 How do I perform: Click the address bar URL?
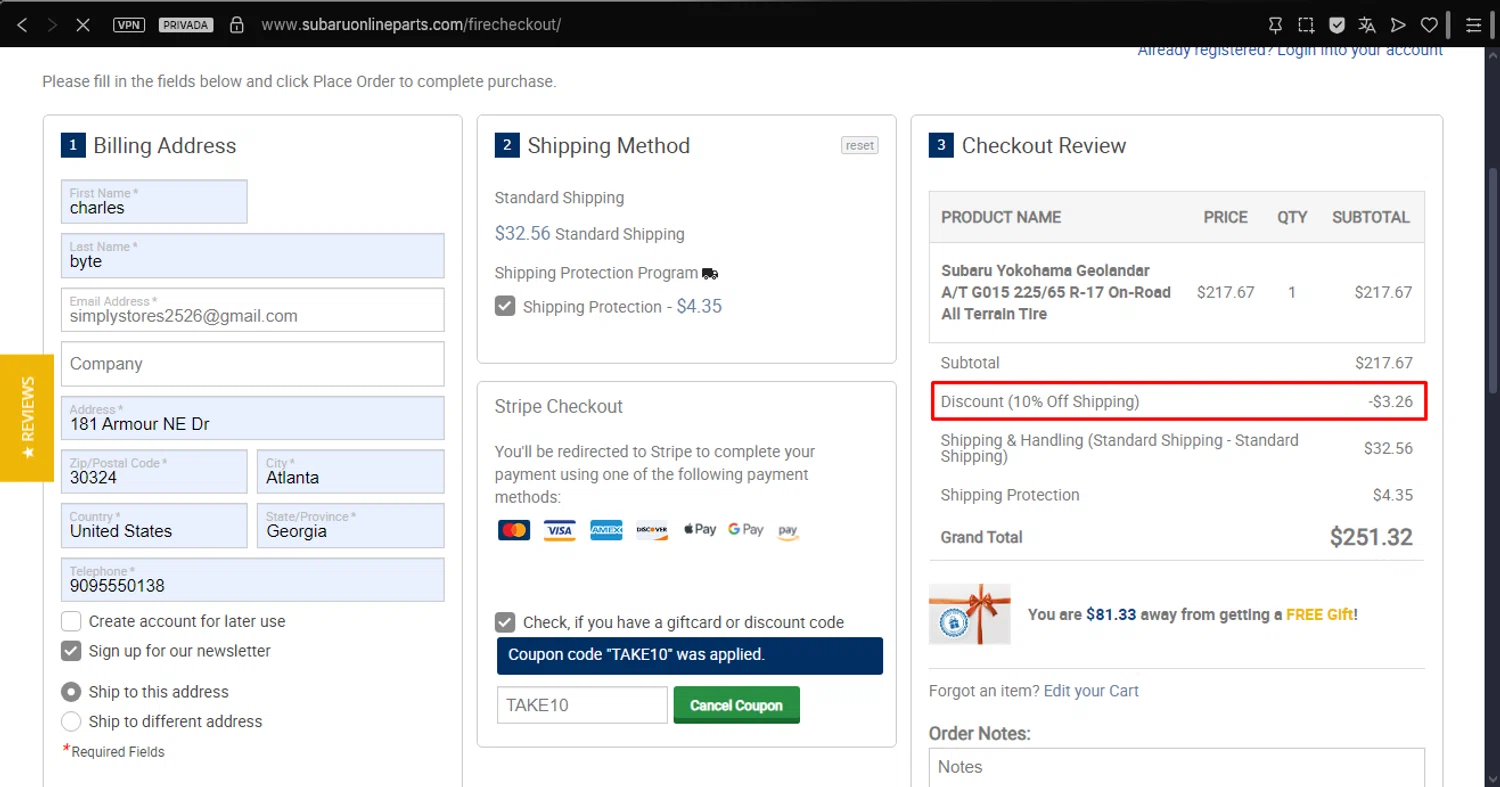411,25
